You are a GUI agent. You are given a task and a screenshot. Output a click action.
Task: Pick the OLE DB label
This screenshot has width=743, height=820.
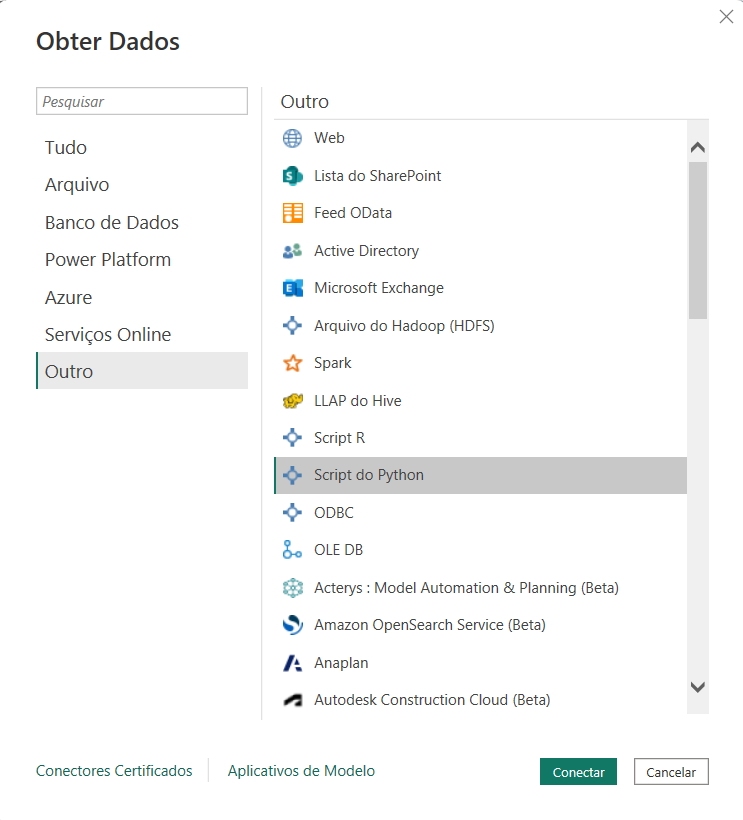[338, 550]
